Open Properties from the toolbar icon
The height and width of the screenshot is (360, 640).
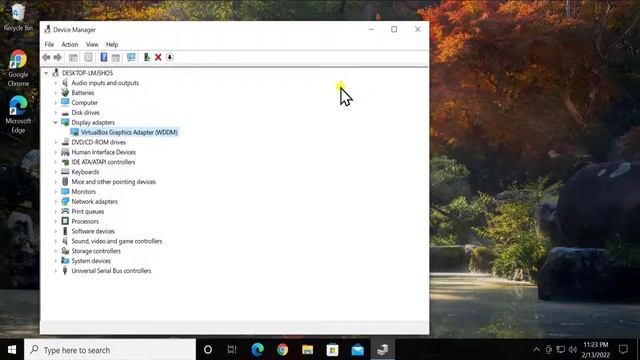coord(89,58)
